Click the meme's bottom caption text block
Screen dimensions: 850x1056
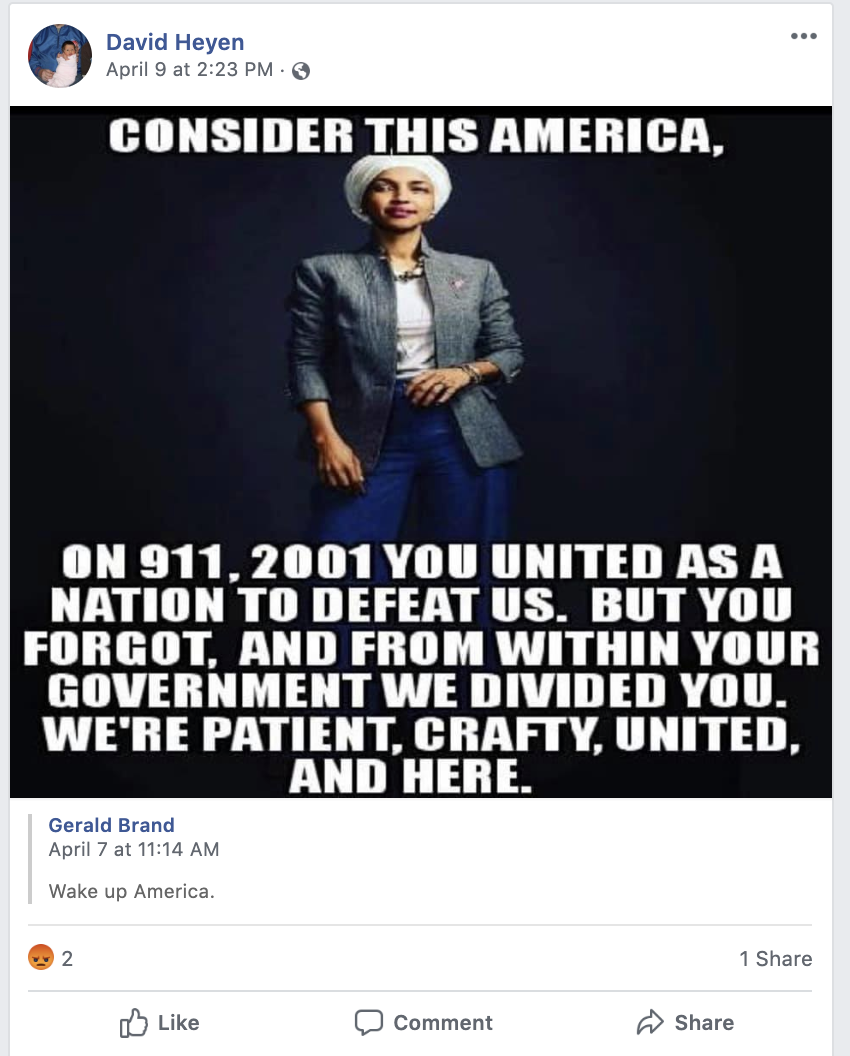(421, 669)
